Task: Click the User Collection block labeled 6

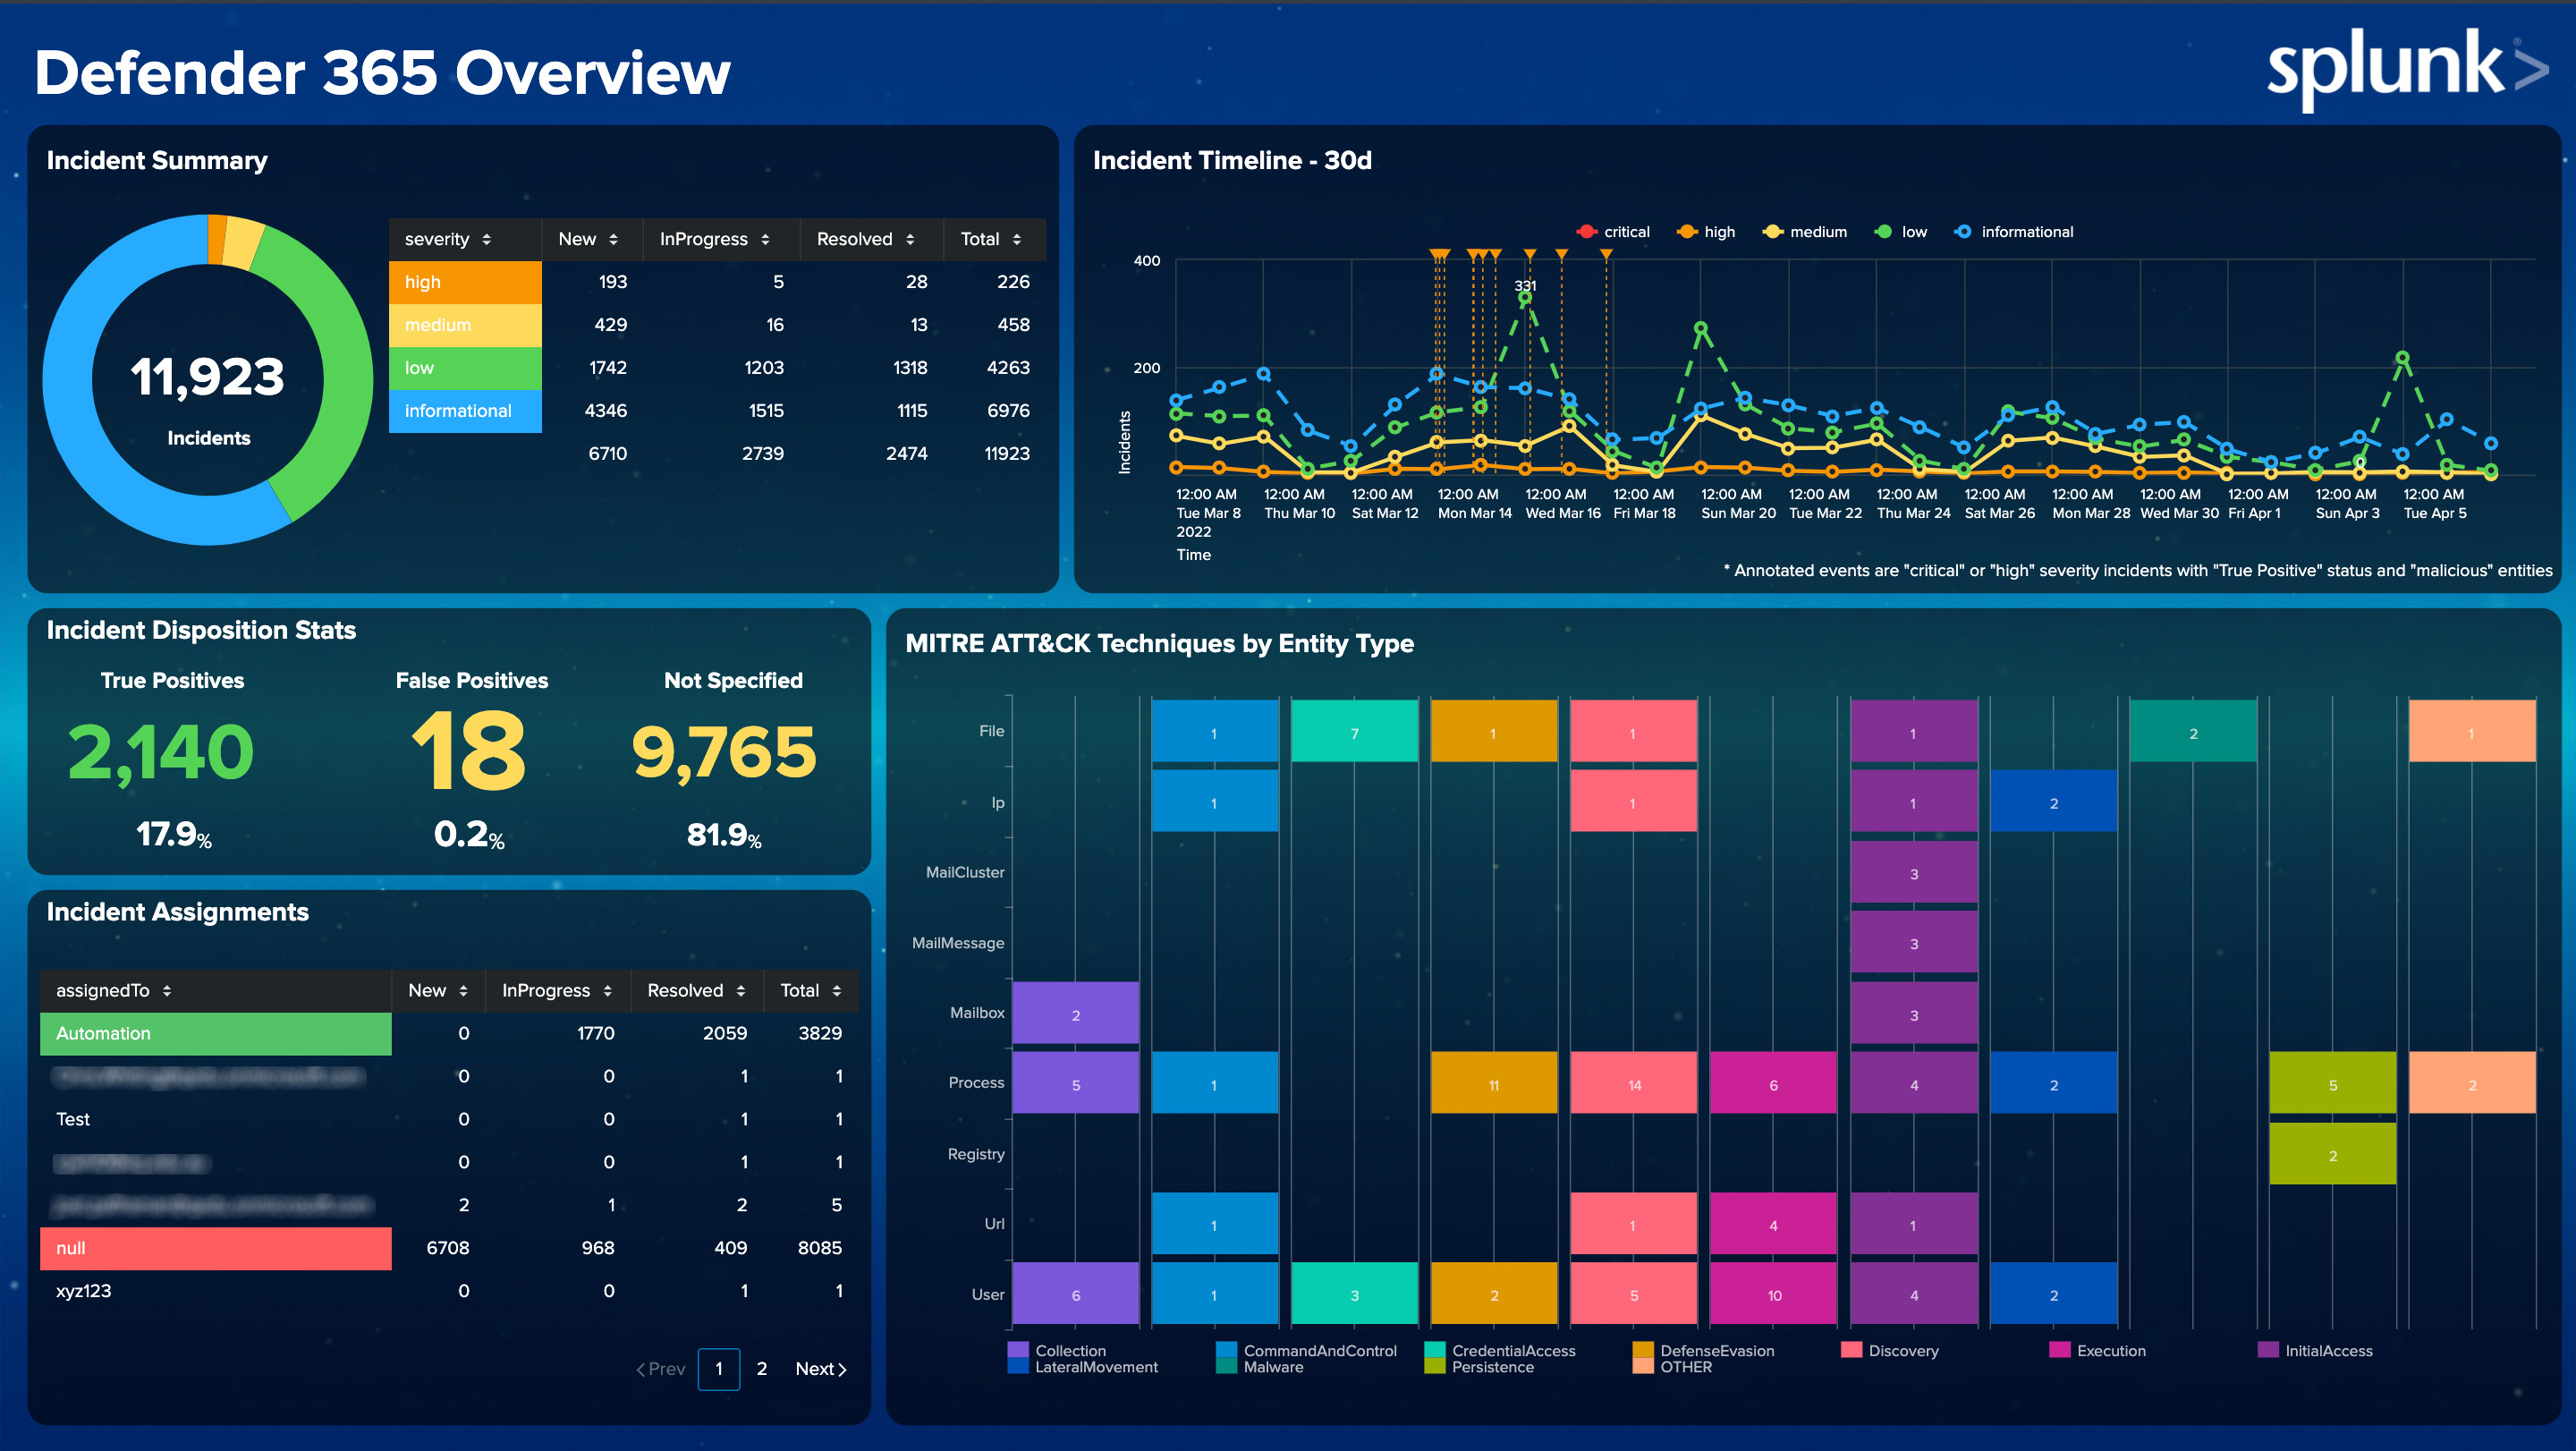Action: pyautogui.click(x=1076, y=1294)
